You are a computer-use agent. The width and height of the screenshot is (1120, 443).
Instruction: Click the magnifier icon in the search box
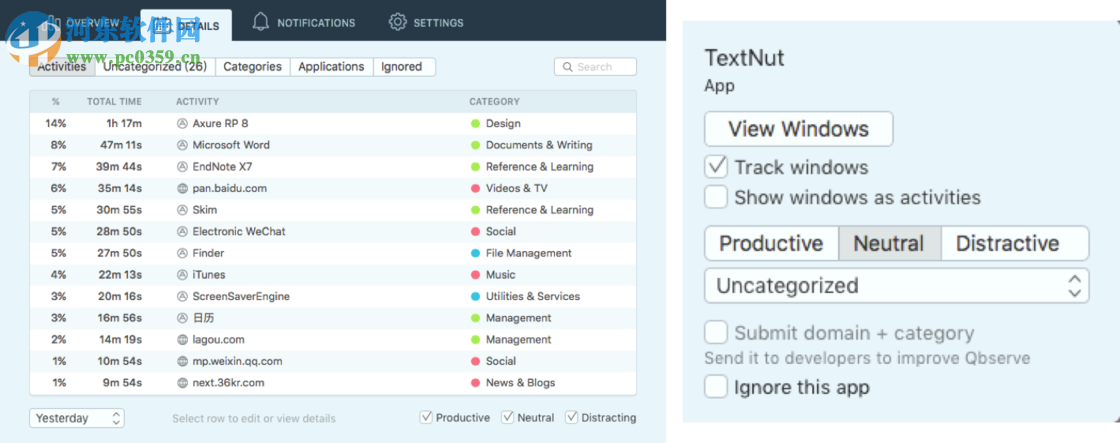point(568,67)
